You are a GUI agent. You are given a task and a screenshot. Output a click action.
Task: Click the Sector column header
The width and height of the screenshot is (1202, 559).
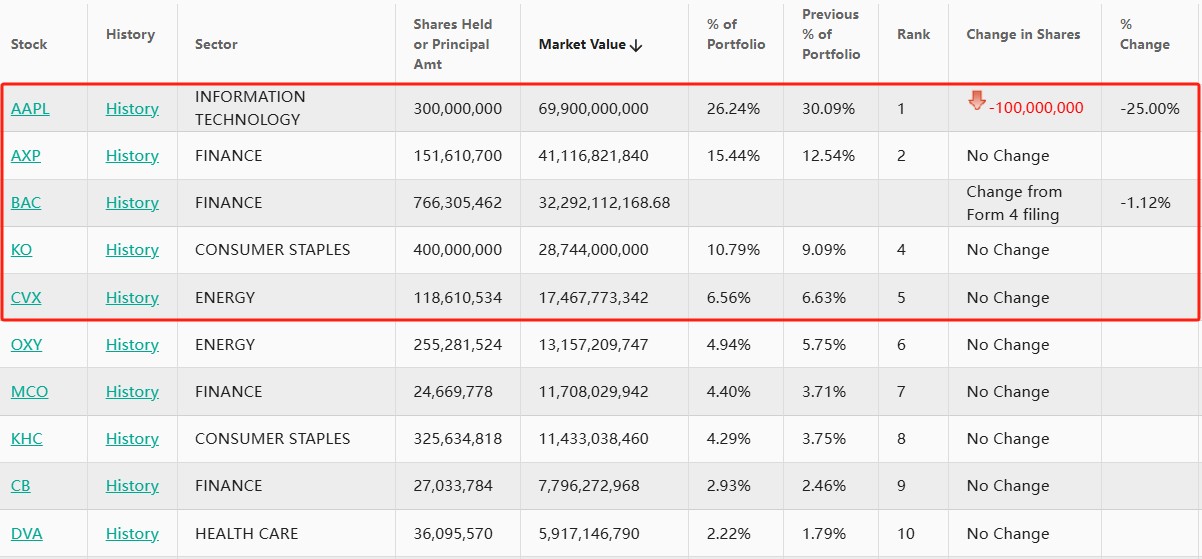coord(216,44)
